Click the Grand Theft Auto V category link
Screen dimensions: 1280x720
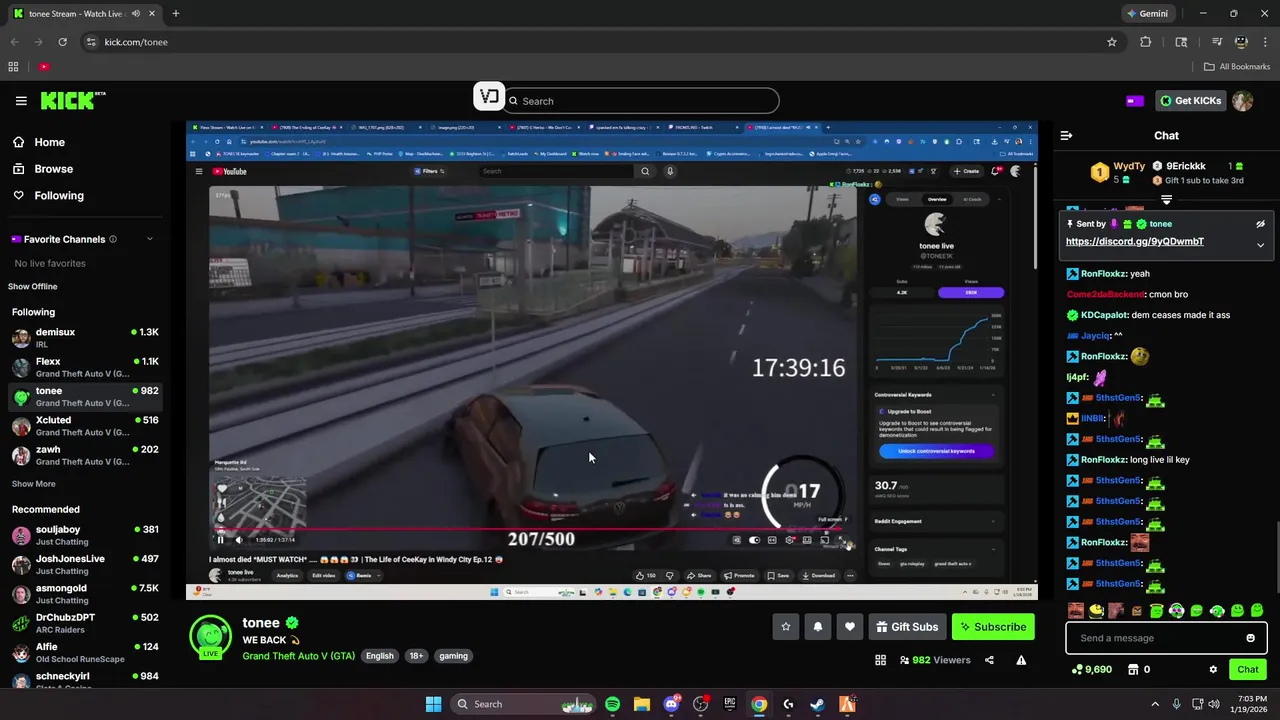click(x=298, y=656)
